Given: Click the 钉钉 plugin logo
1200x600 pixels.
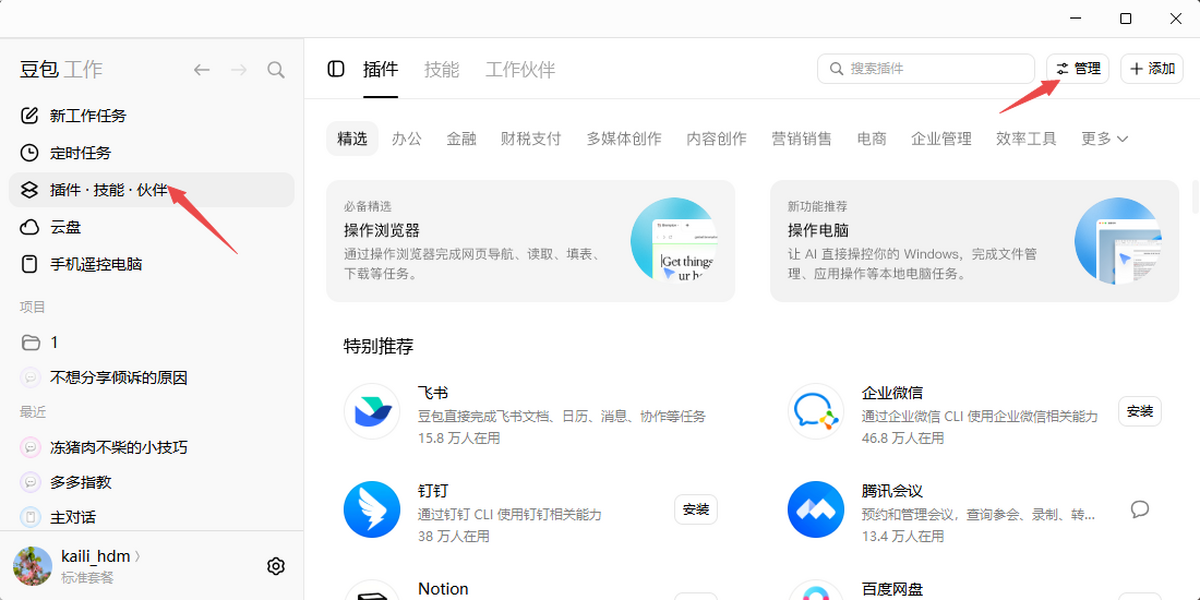Looking at the screenshot, I should (372, 509).
